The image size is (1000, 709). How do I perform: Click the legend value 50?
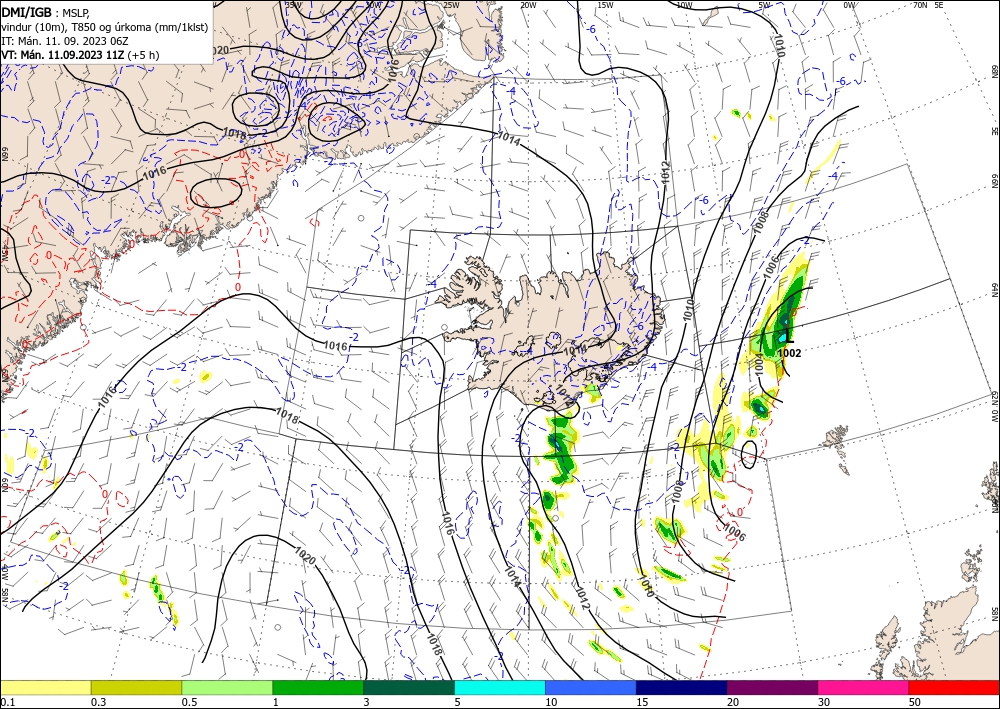(x=915, y=702)
